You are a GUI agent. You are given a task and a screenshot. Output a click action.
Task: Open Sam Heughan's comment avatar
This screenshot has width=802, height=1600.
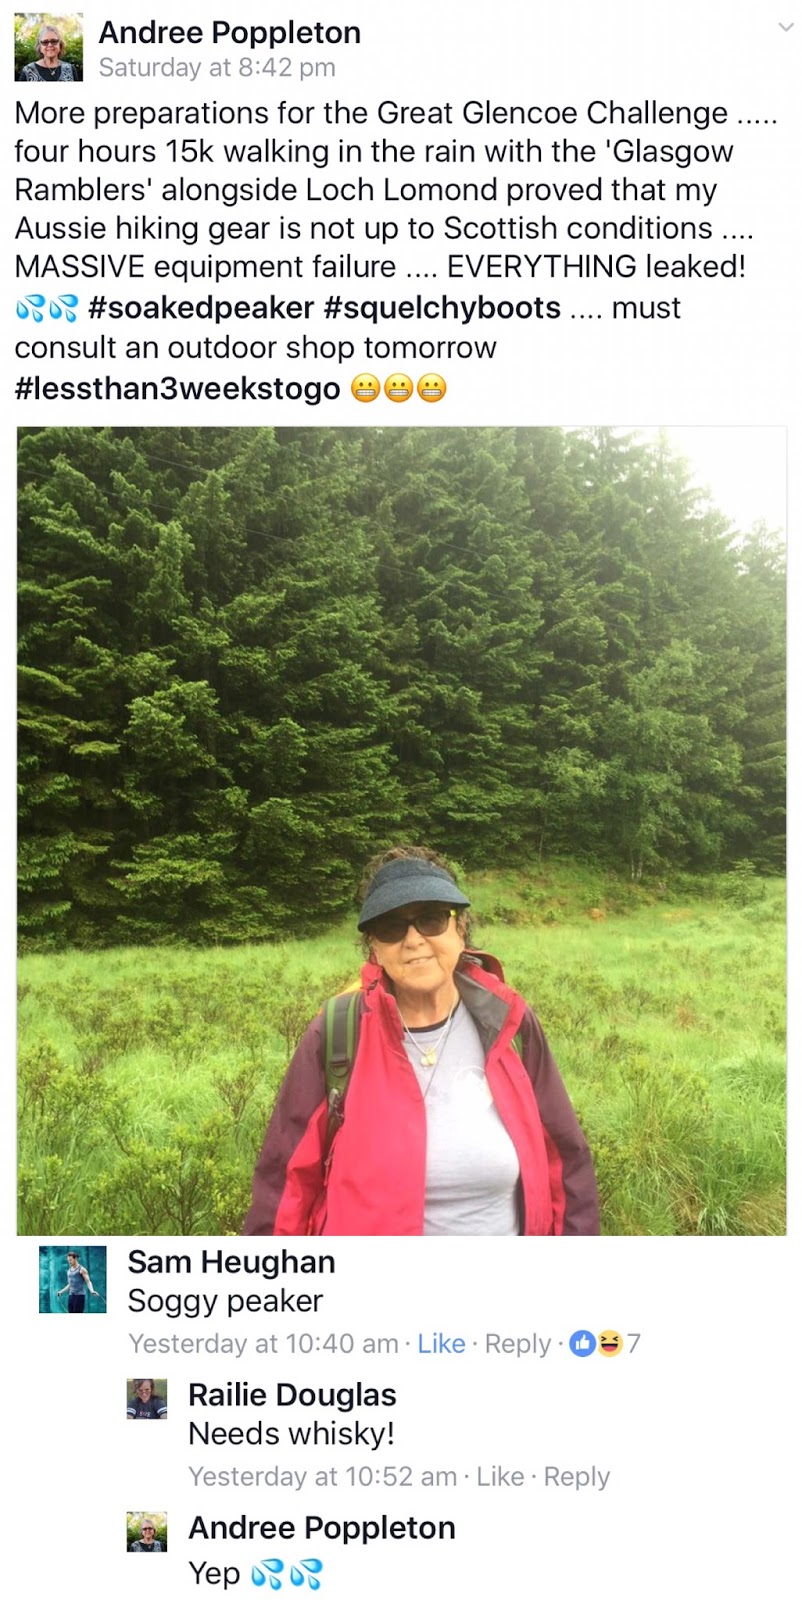tap(72, 1279)
